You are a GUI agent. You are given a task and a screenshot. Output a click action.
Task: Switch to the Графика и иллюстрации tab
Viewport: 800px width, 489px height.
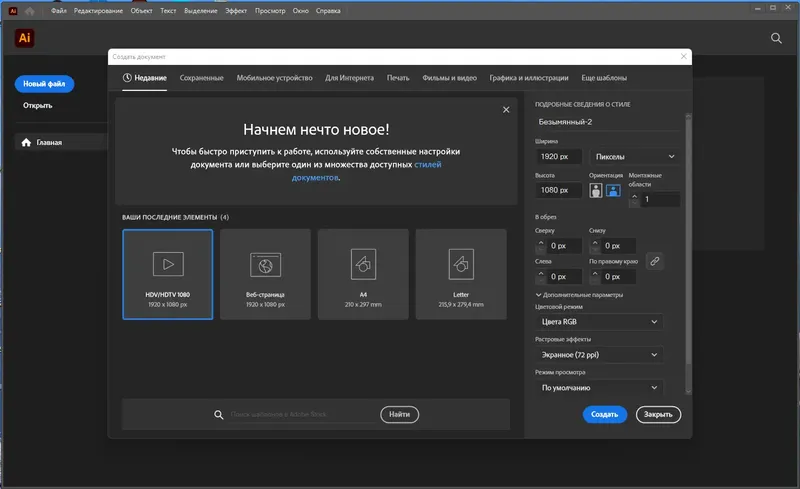pos(529,78)
